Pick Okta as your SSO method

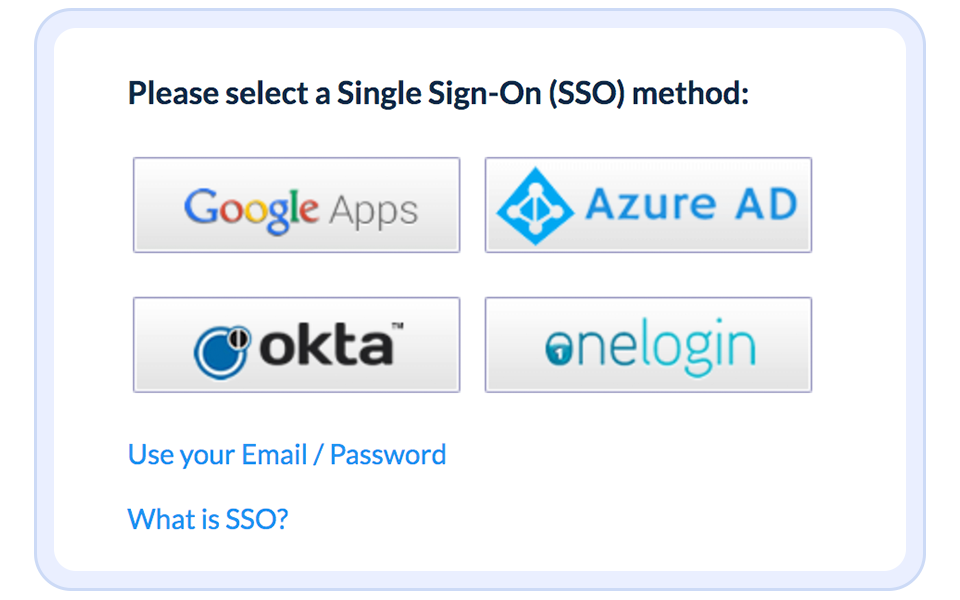tap(296, 344)
